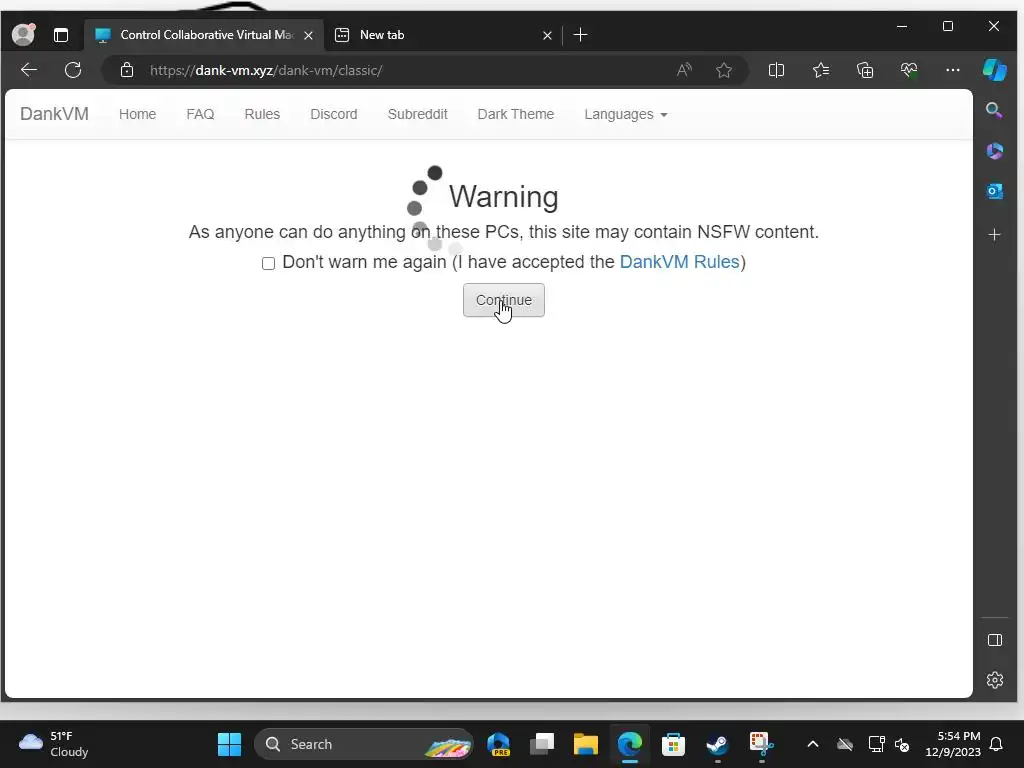Open Task View on the taskbar
1024x768 pixels.
click(x=542, y=744)
